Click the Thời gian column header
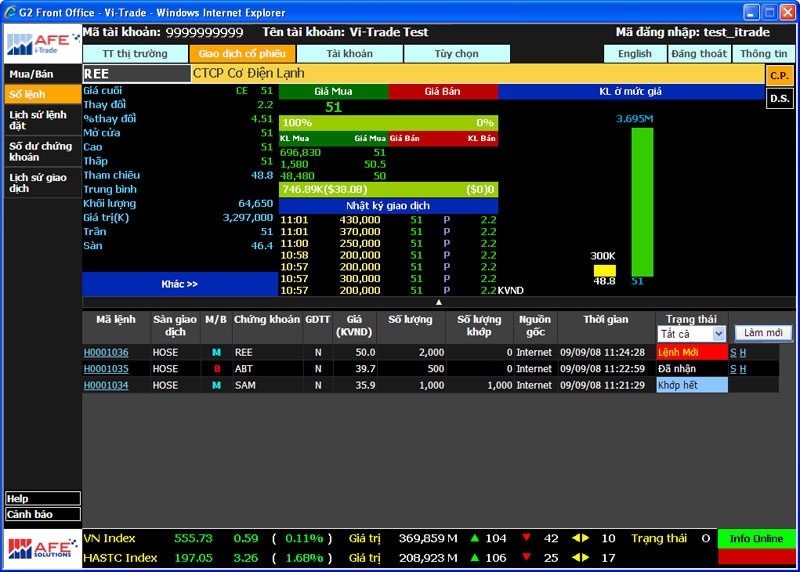This screenshot has height=572, width=800. coord(606,326)
